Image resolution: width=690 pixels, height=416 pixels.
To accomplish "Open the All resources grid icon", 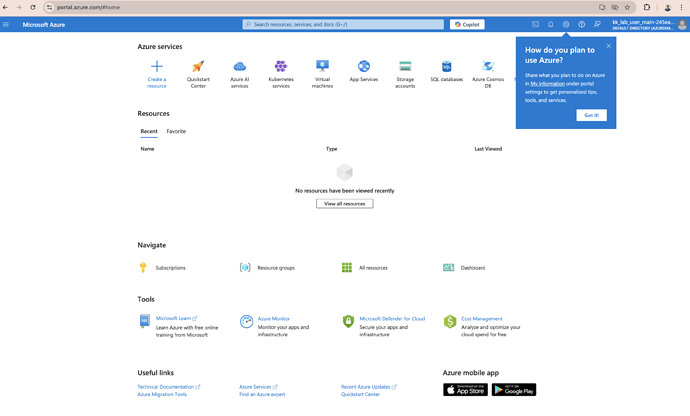I will (x=347, y=267).
